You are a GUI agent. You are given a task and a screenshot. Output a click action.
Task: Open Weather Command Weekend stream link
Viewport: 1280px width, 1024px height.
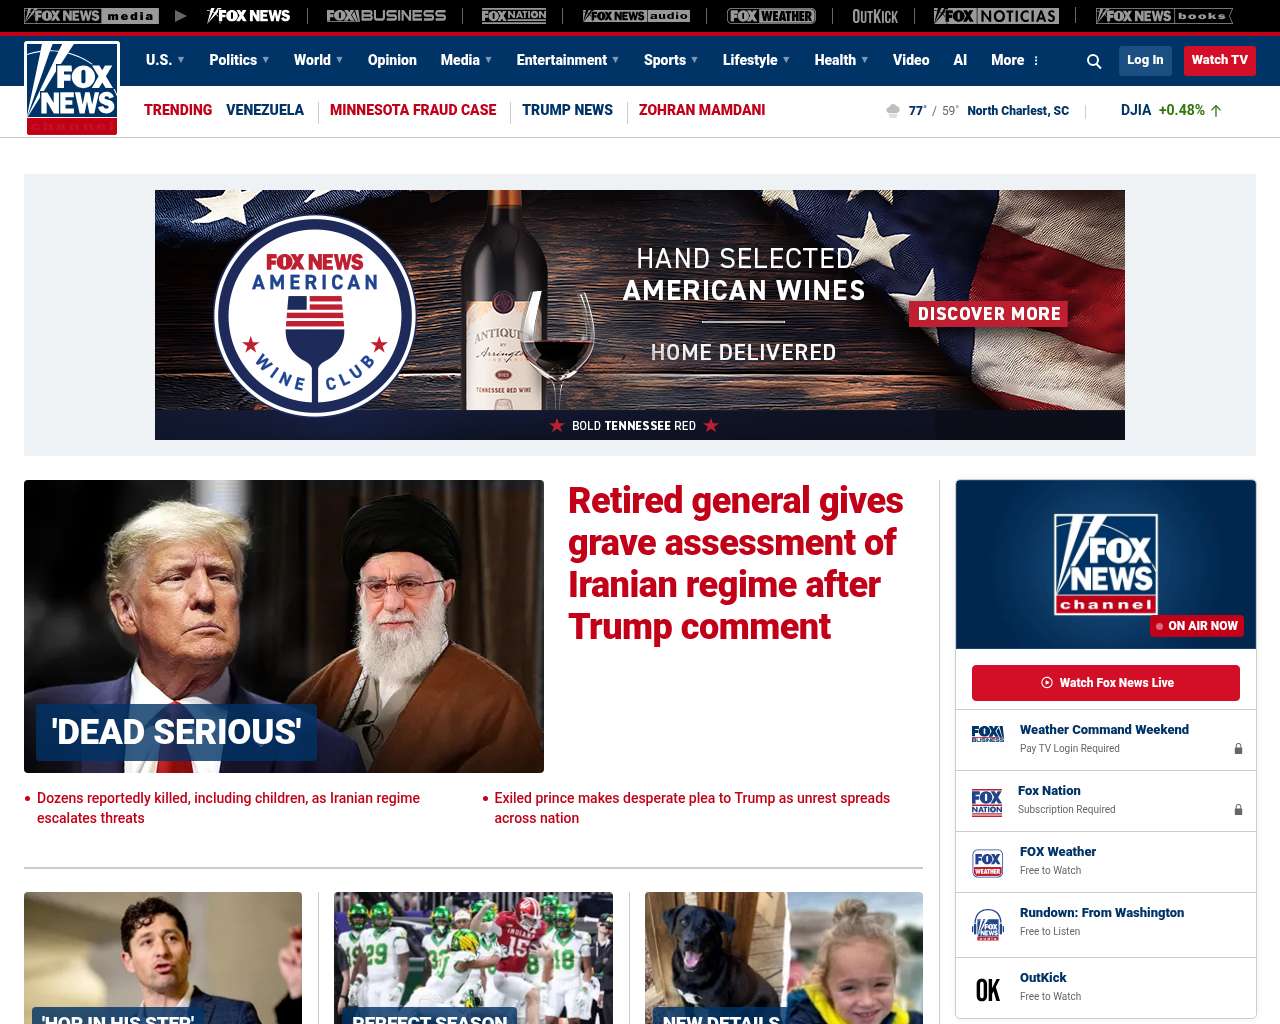pyautogui.click(x=1104, y=730)
